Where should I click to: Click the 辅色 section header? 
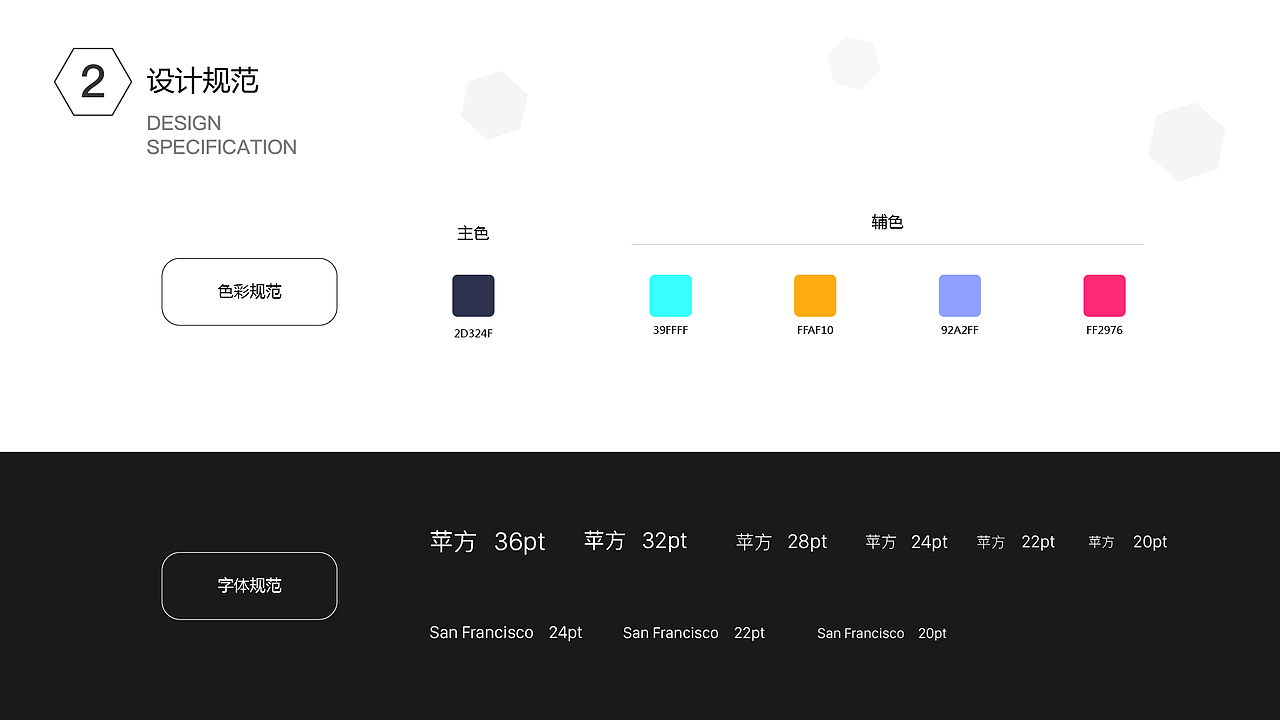click(x=888, y=222)
